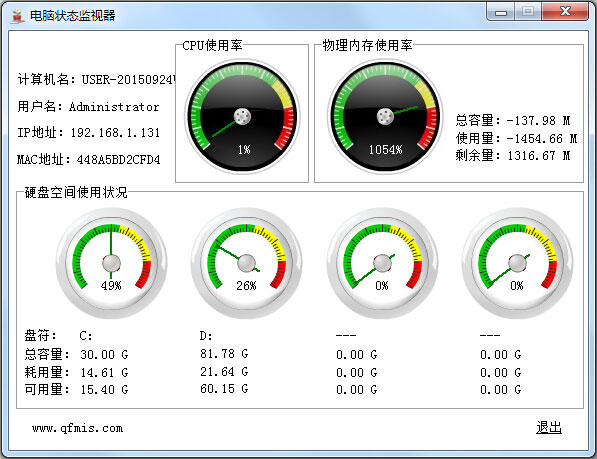Minimize the monitor window

point(501,12)
